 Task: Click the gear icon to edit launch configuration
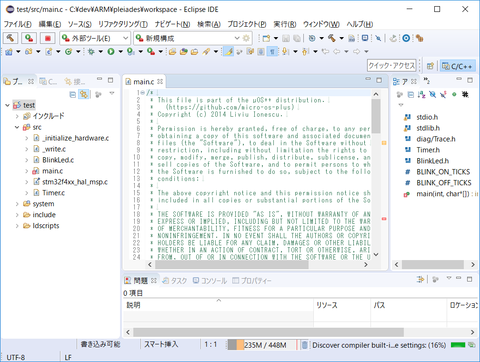point(246,38)
